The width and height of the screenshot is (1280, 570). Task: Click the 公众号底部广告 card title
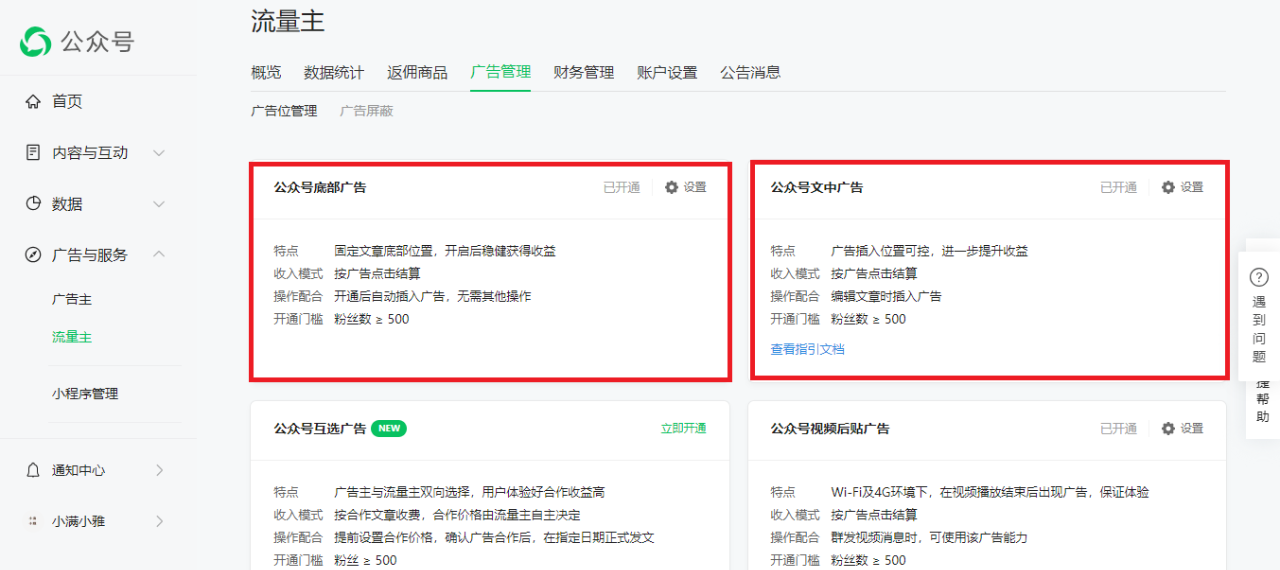(320, 187)
